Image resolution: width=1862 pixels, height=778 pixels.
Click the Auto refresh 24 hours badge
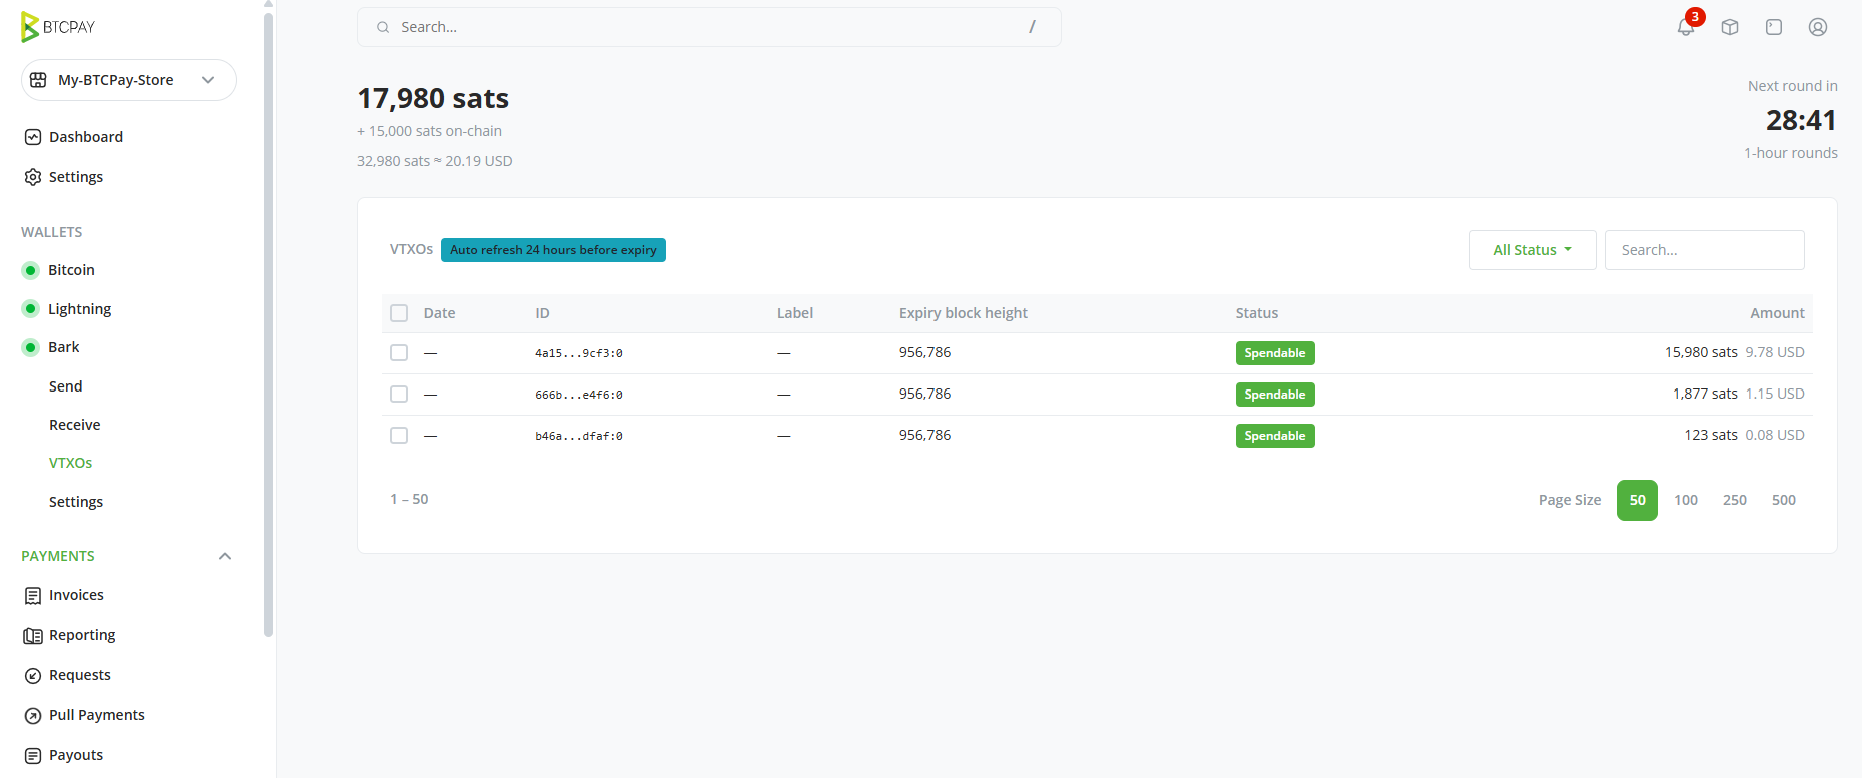pyautogui.click(x=553, y=250)
